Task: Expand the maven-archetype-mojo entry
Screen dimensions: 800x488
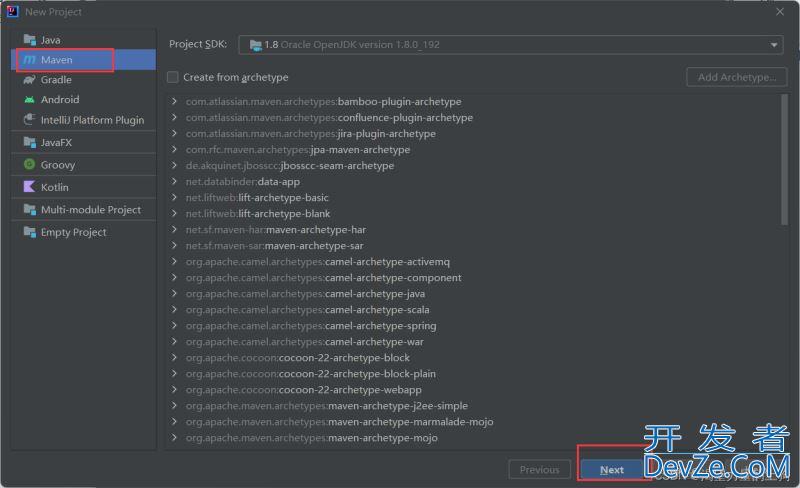Action: click(x=175, y=438)
